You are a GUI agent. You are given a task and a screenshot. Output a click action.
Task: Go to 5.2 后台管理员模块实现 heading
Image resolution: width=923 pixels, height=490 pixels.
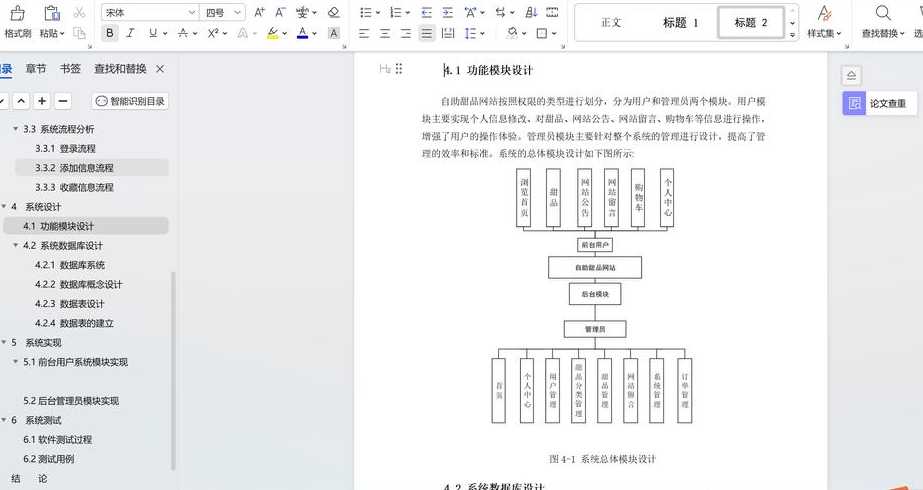point(71,401)
